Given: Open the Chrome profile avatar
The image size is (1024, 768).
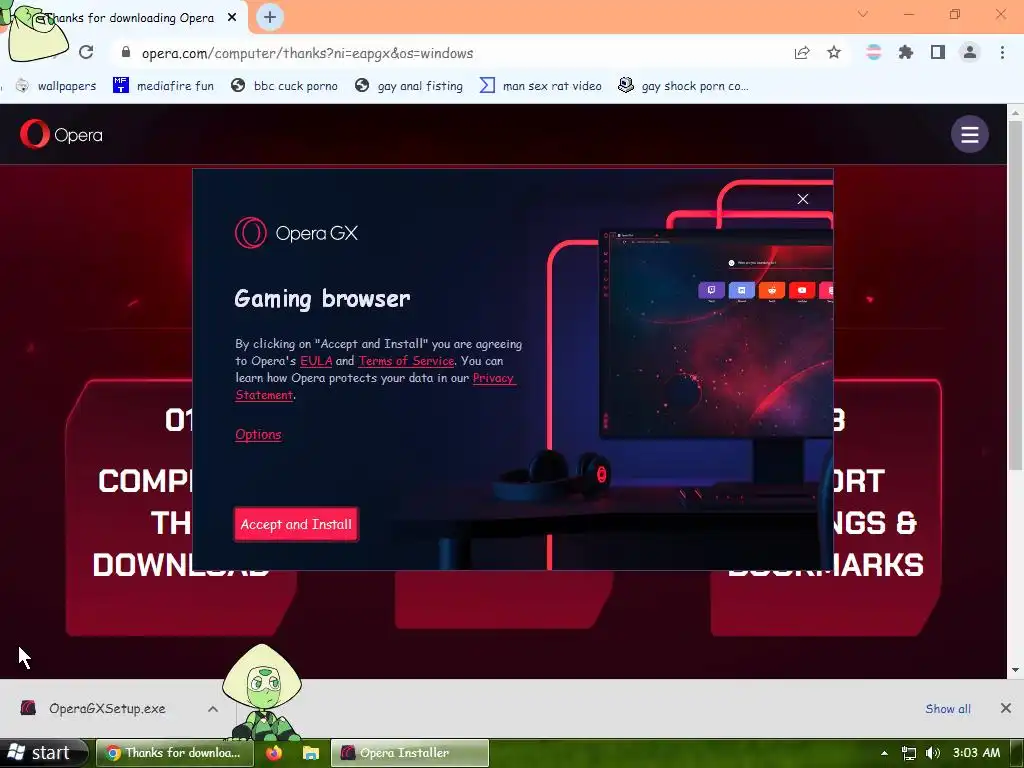Looking at the screenshot, I should [x=970, y=52].
